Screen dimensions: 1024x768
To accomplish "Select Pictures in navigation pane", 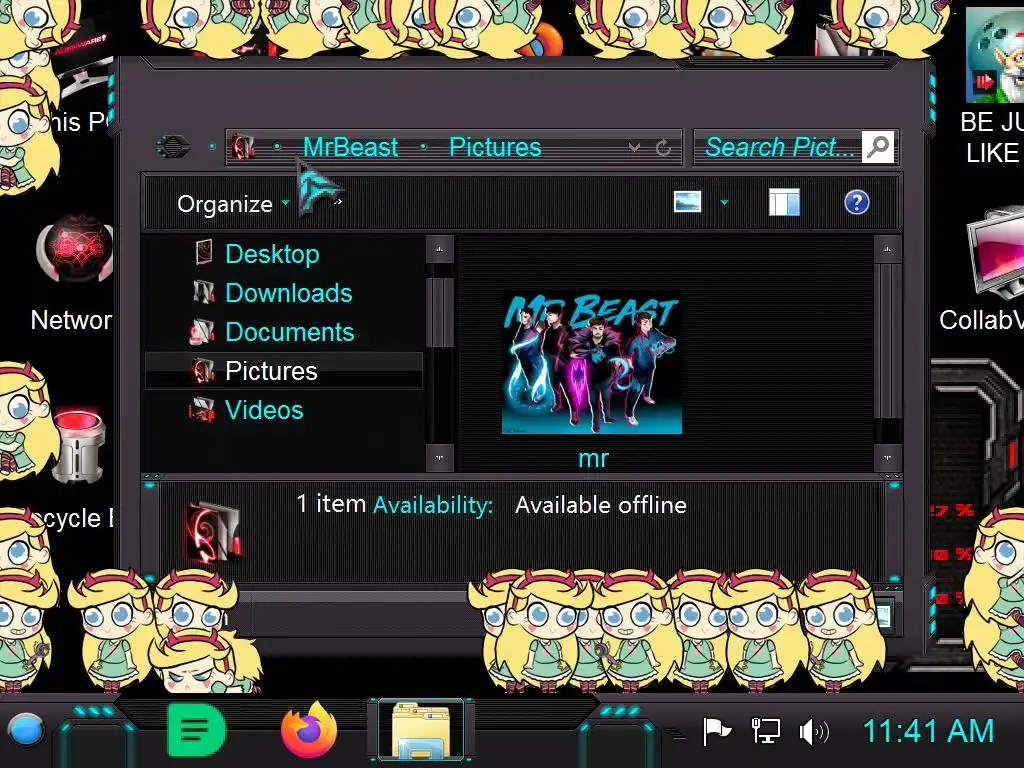I will (284, 371).
